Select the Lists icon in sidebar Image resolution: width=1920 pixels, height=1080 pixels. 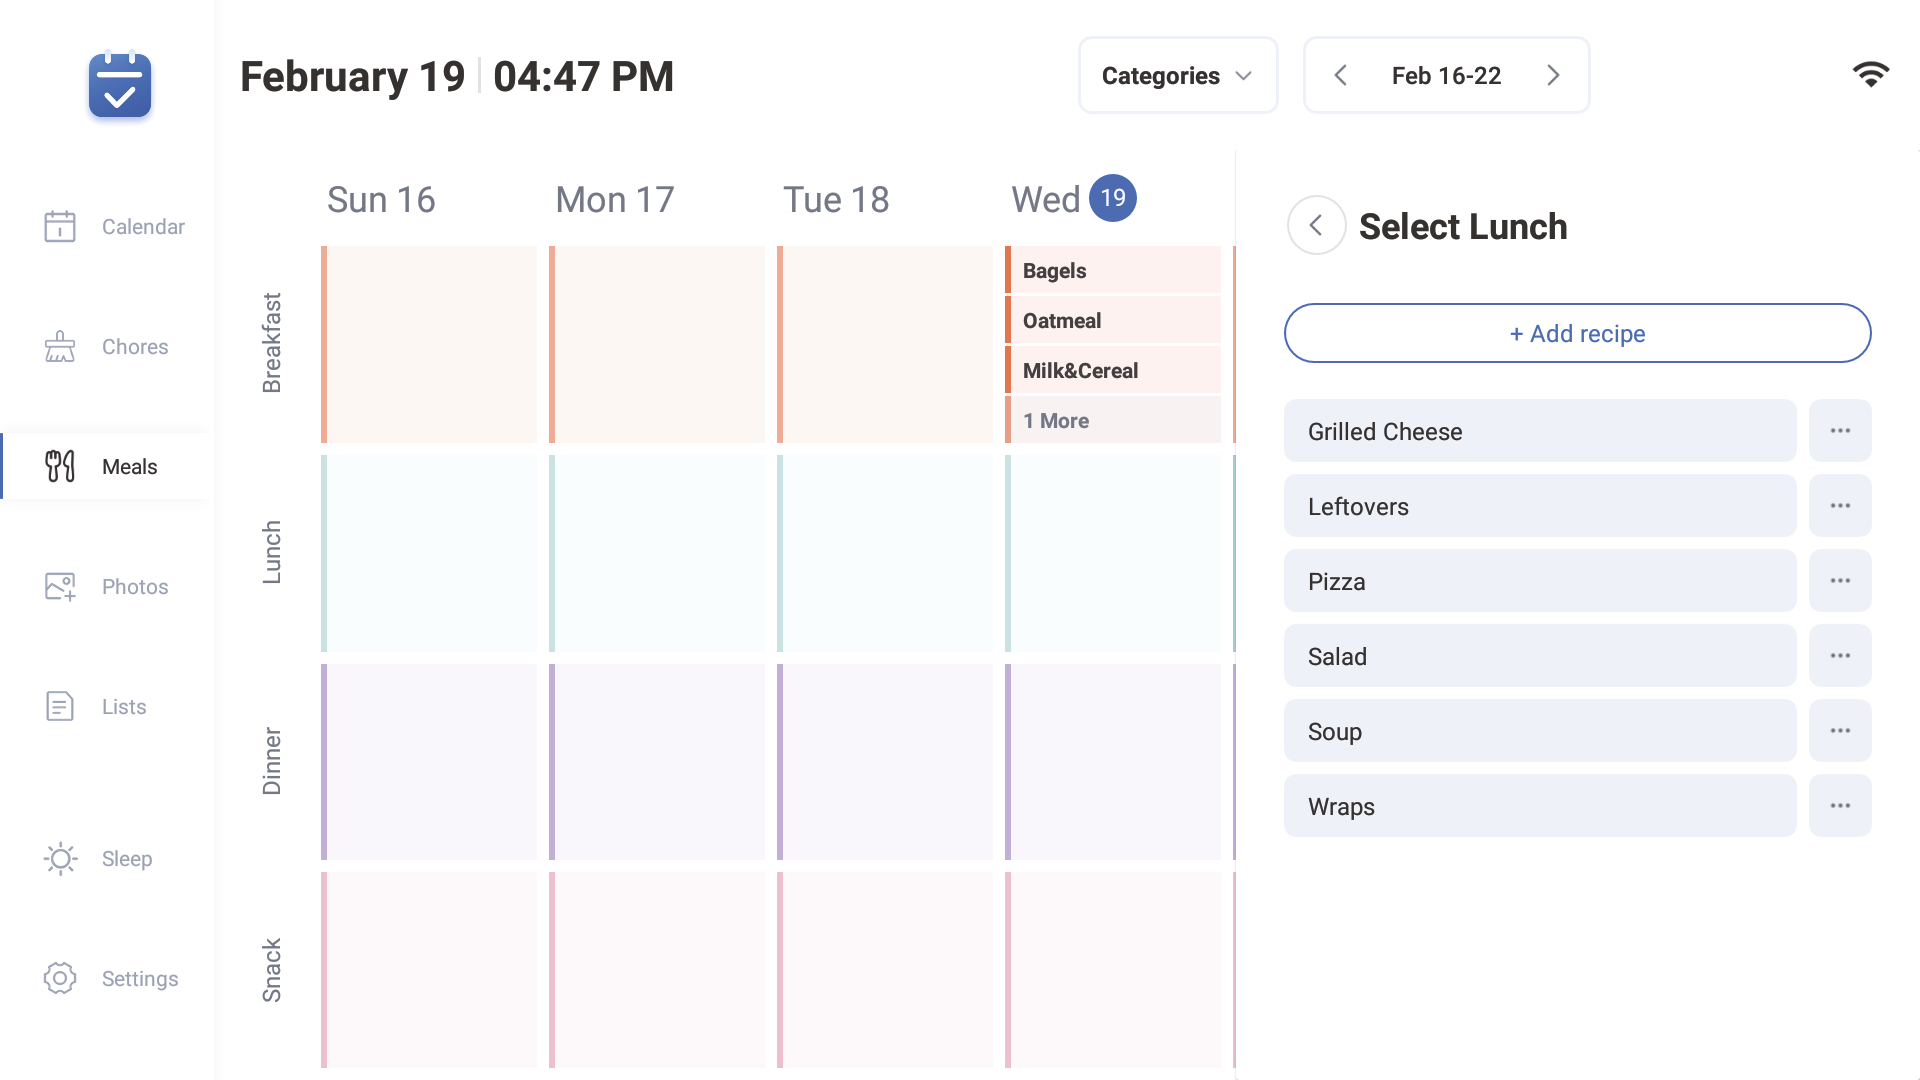point(59,706)
